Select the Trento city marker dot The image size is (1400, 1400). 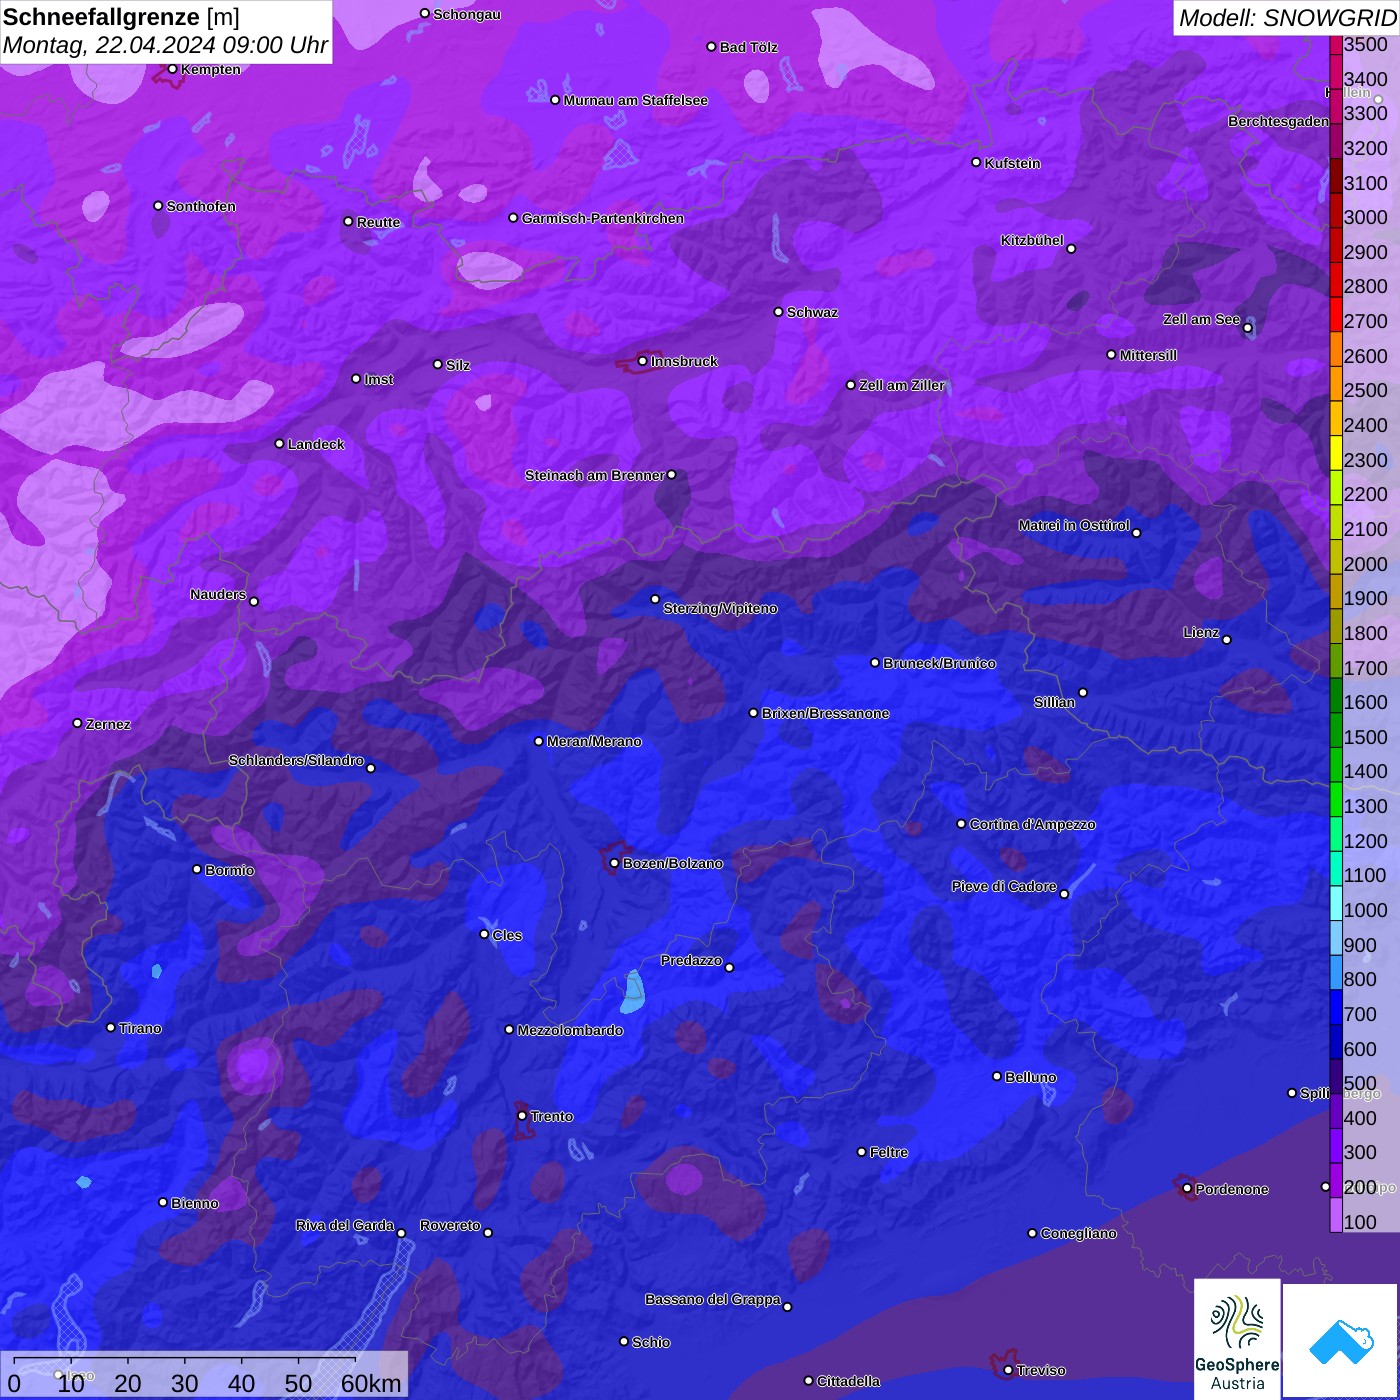522,1116
